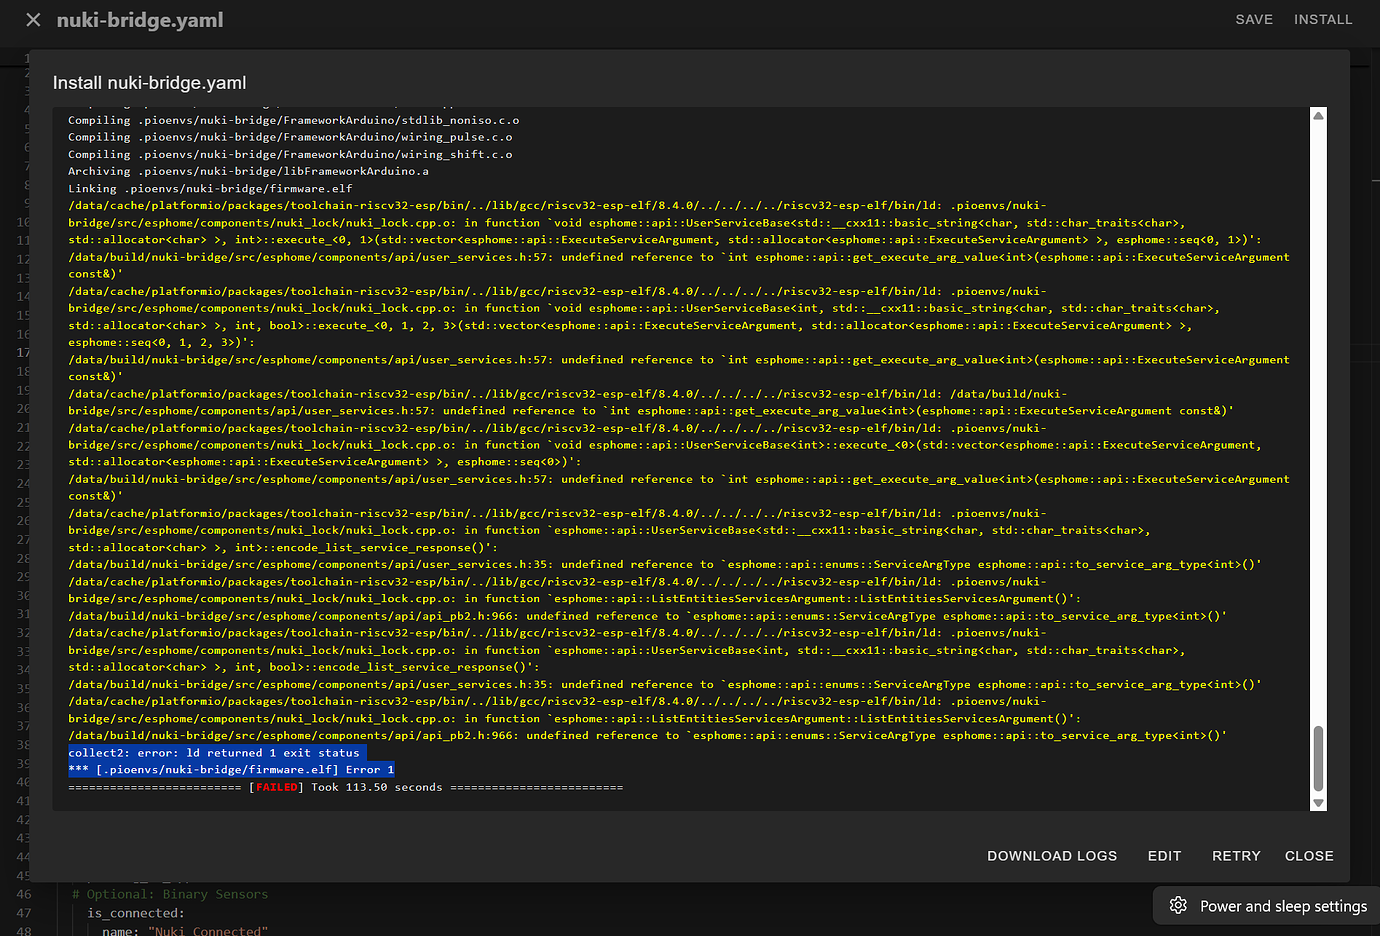Click the log scrollbar thumb
The width and height of the screenshot is (1380, 936).
coord(1318,759)
